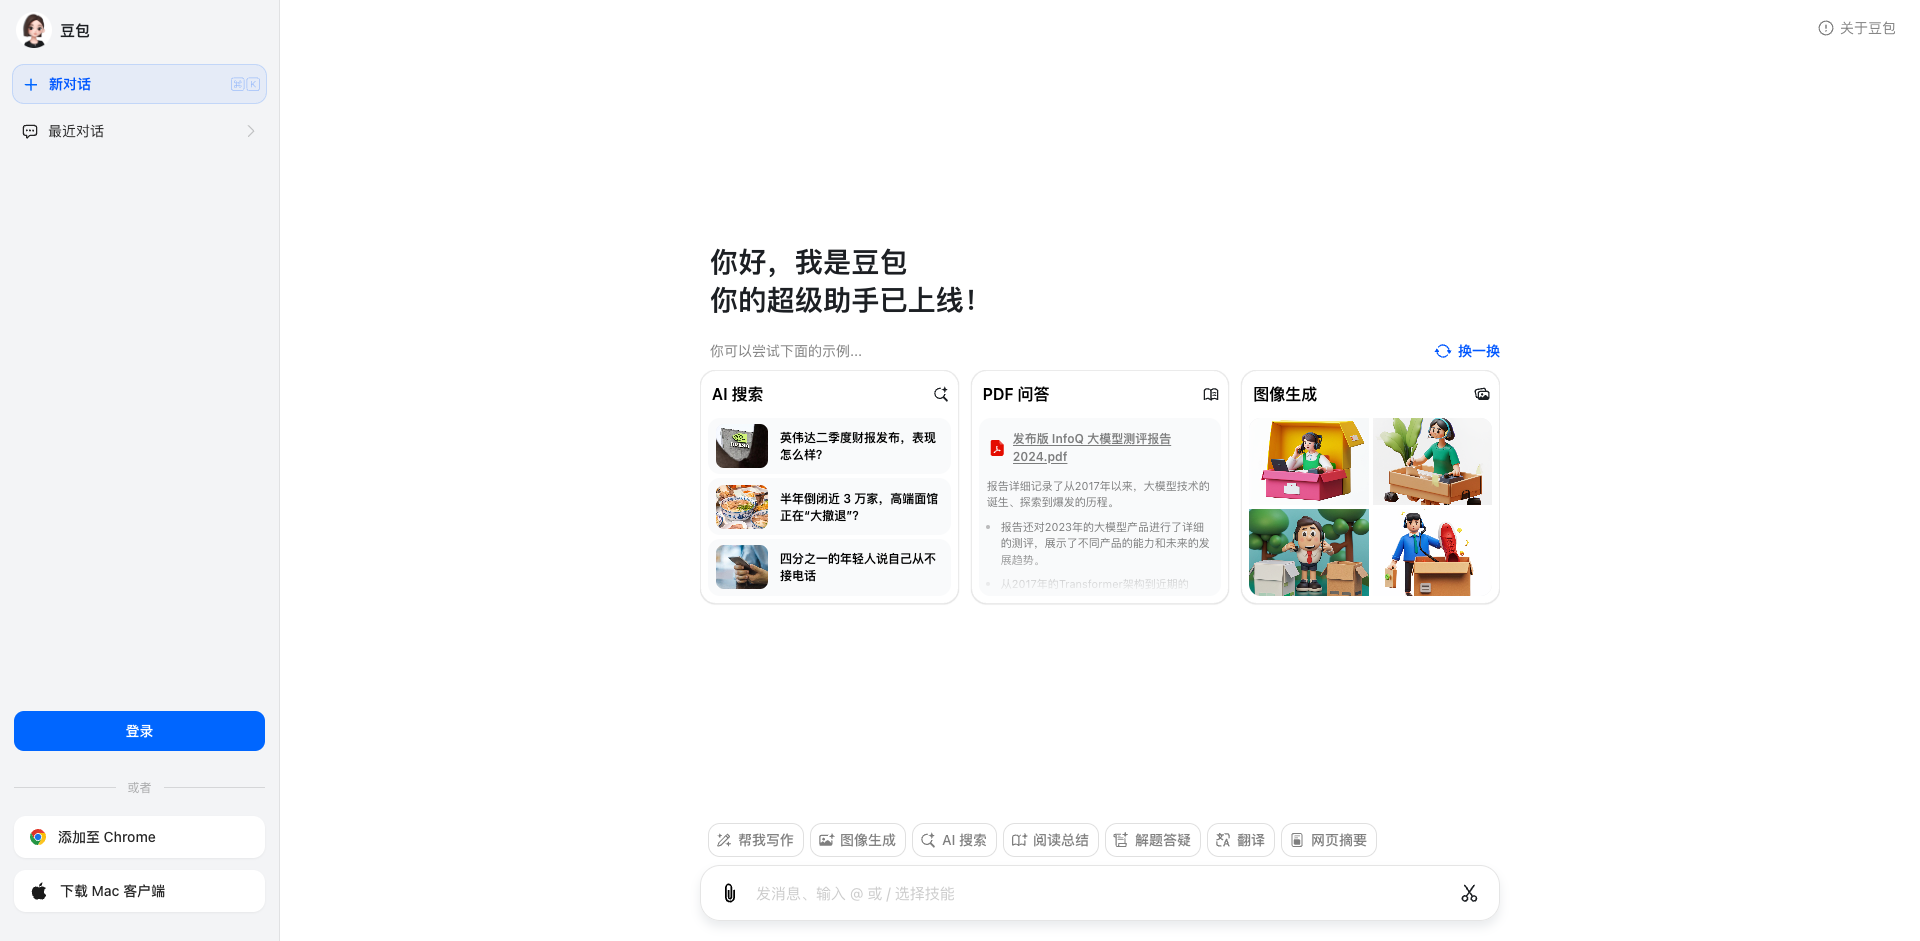Select the 图像生成 skill chip
Viewport: 1920px width, 941px height.
858,840
